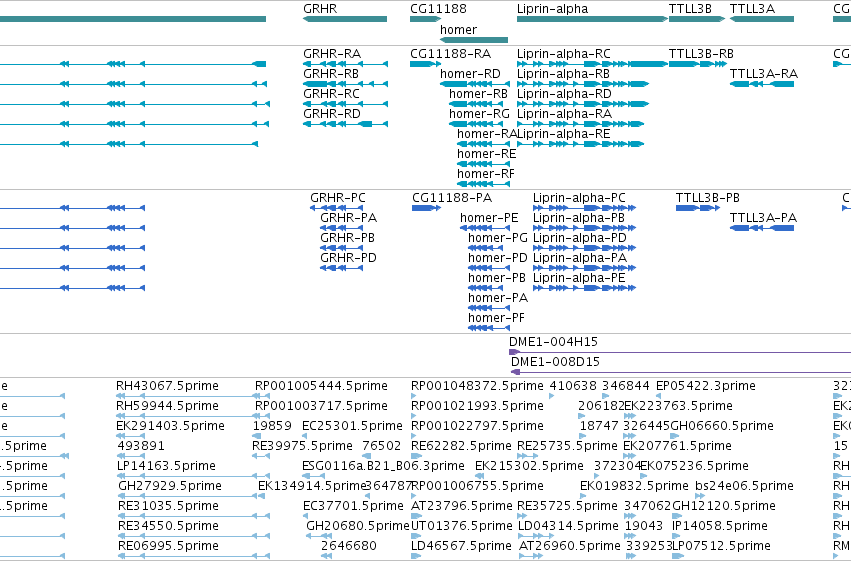Select the homer-RD transcript
851x561 pixels.
coord(474,84)
